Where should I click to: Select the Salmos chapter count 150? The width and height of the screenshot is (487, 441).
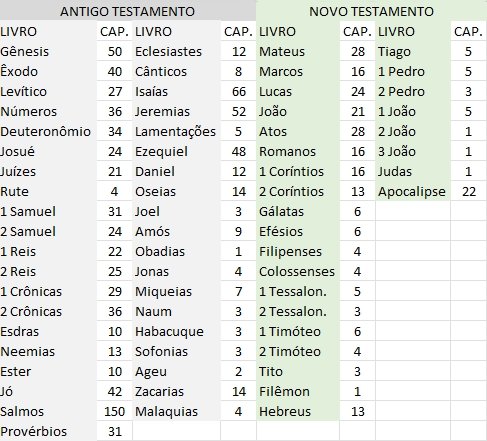(x=114, y=411)
